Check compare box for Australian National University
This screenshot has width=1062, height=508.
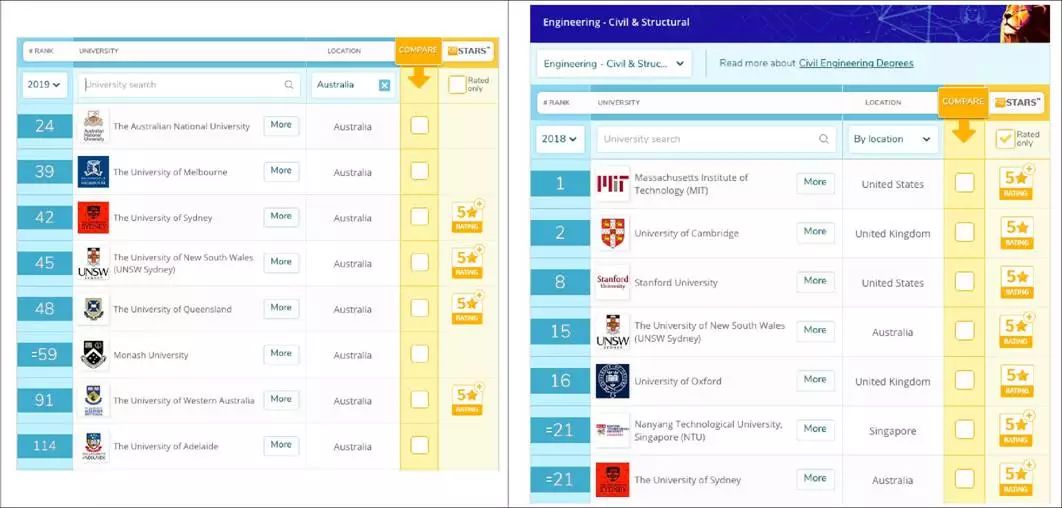pos(419,125)
